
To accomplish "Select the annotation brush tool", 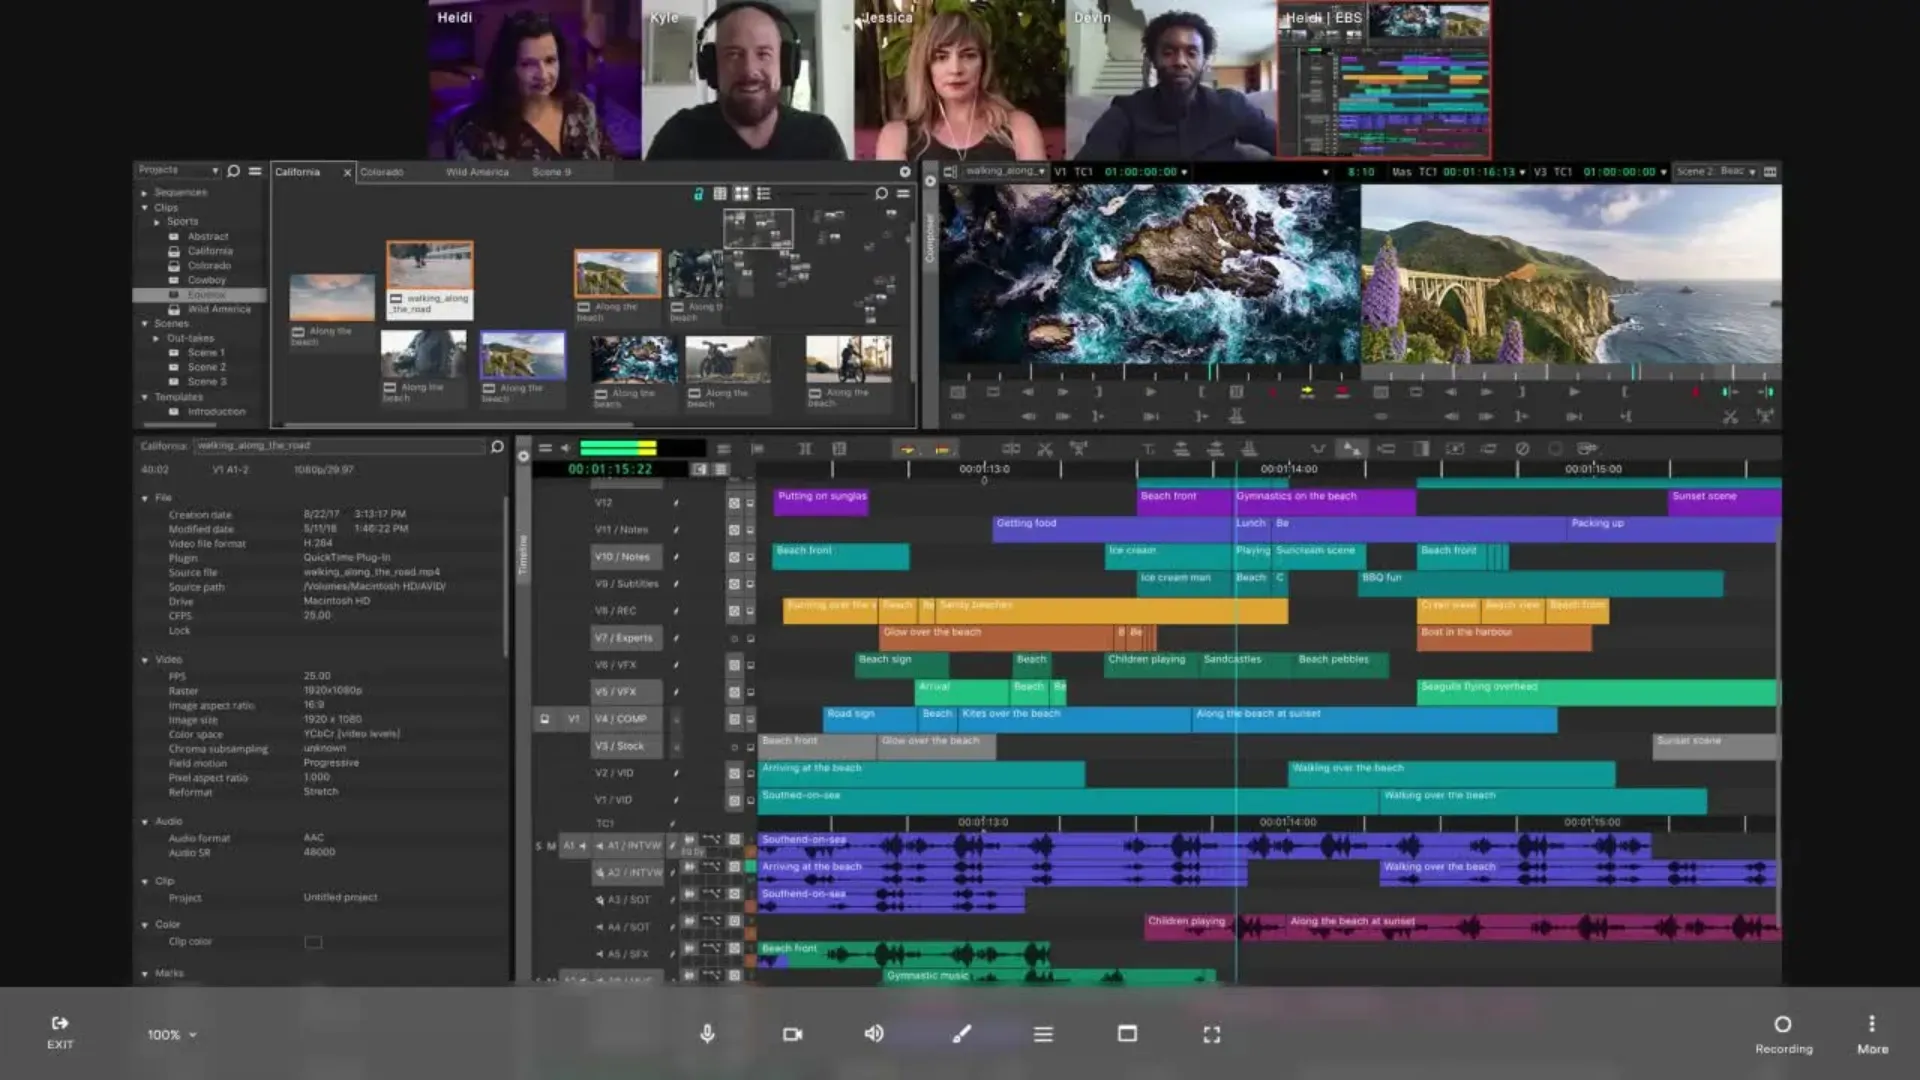I will [961, 1034].
